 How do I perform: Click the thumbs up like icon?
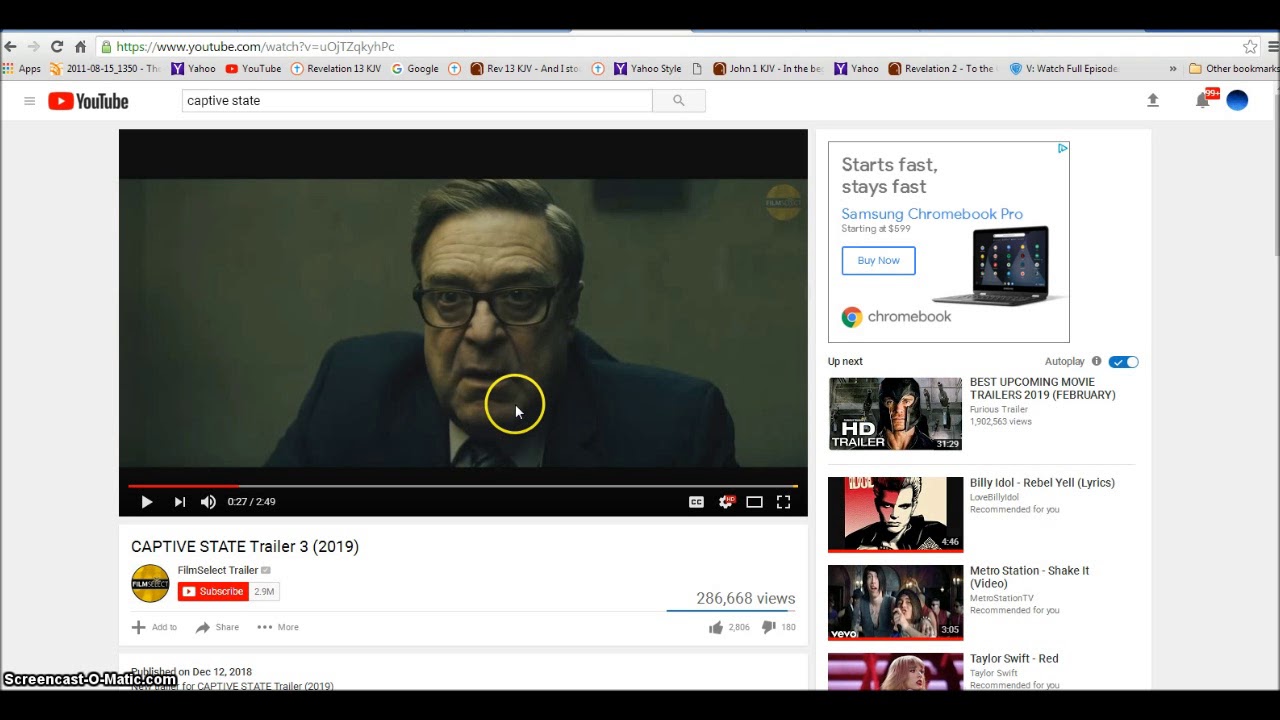[x=716, y=627]
